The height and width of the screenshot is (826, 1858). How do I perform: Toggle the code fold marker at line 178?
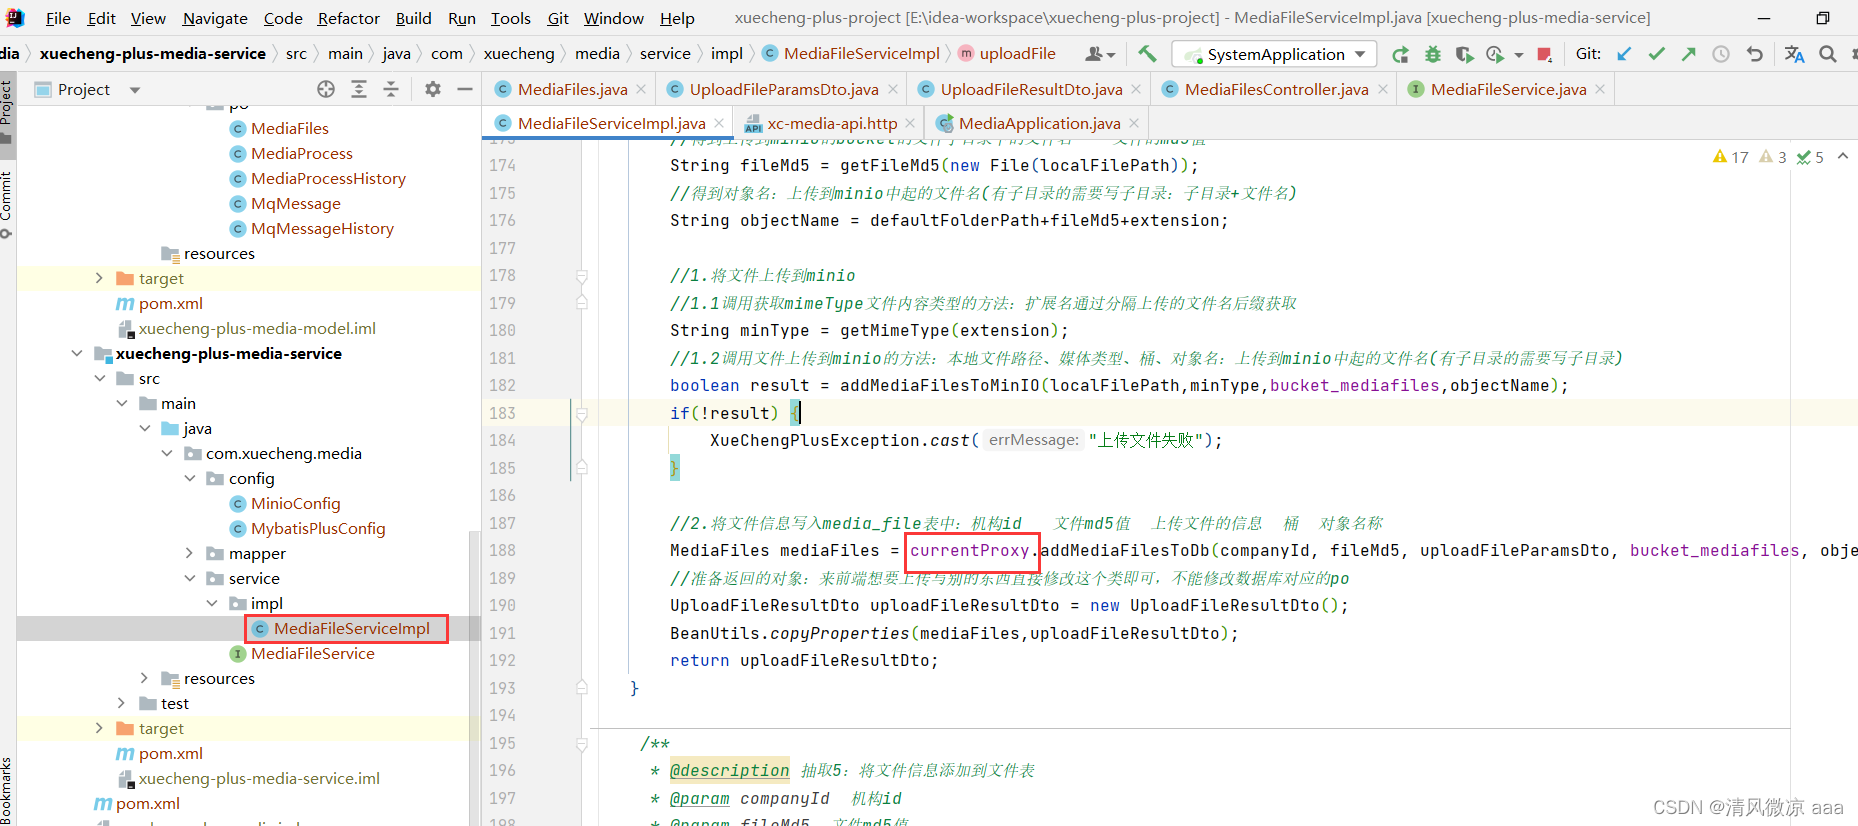(581, 276)
